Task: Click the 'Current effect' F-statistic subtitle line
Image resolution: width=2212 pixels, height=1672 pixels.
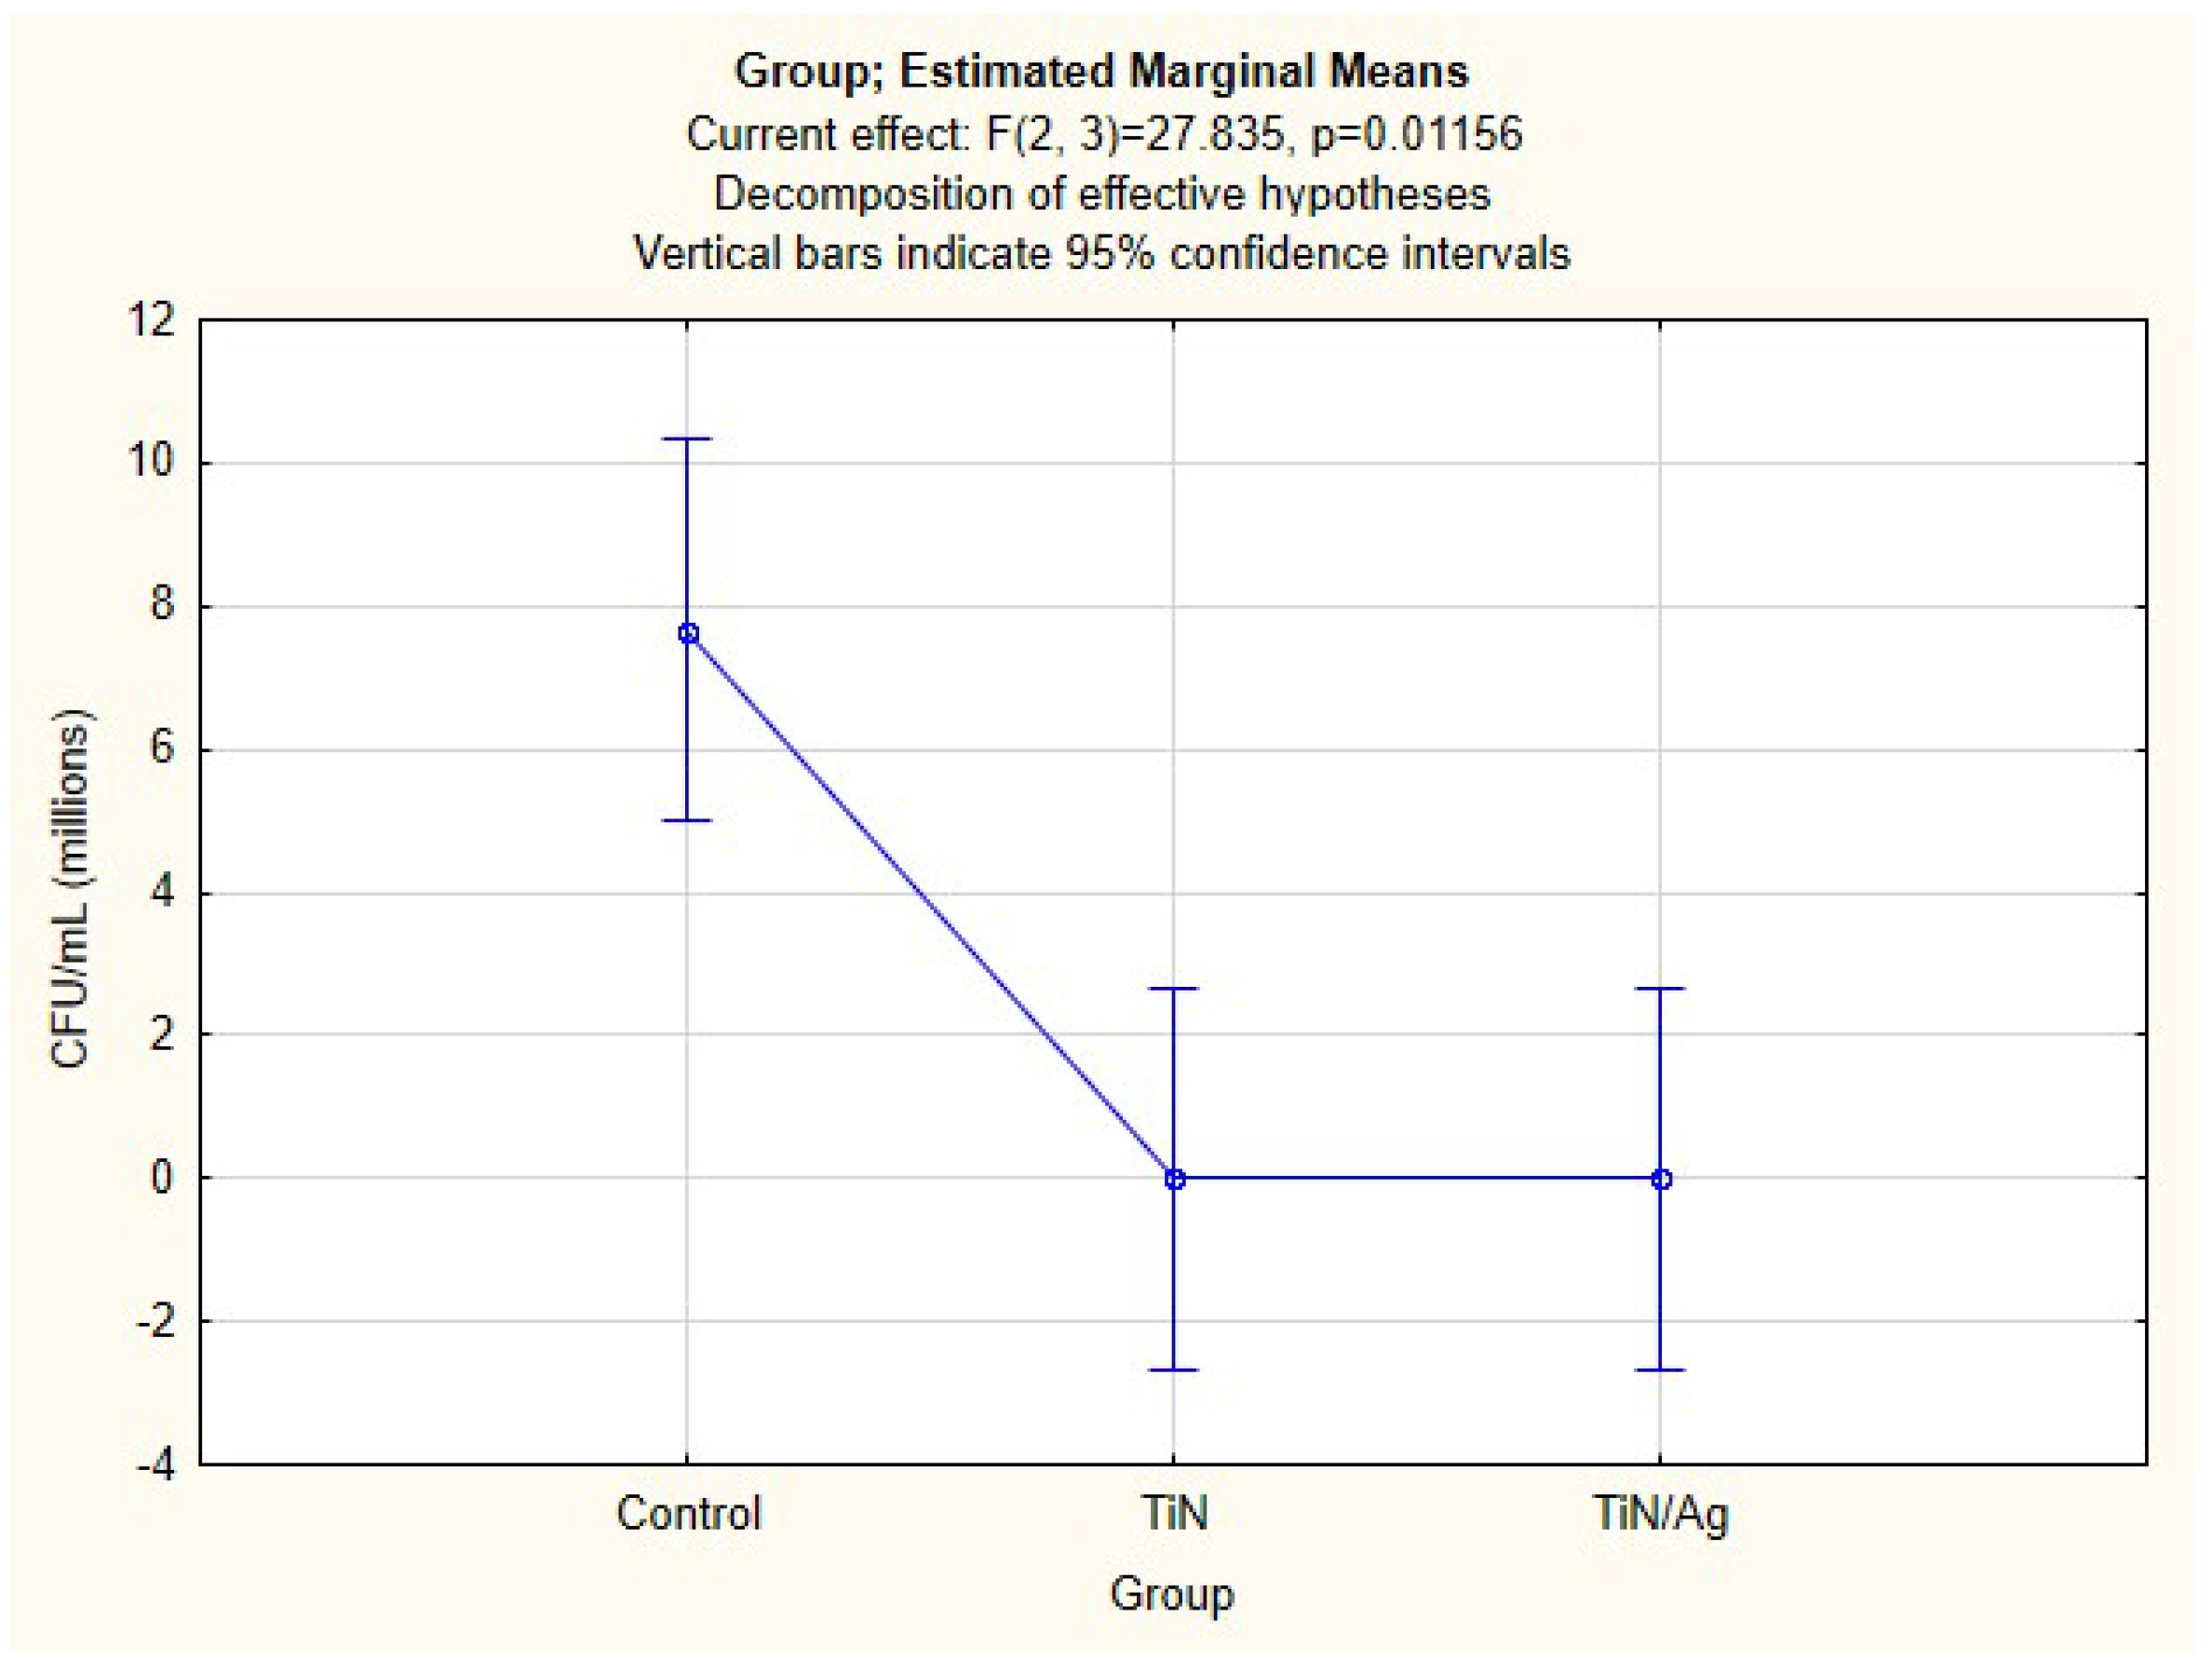Action: pyautogui.click(x=1104, y=134)
